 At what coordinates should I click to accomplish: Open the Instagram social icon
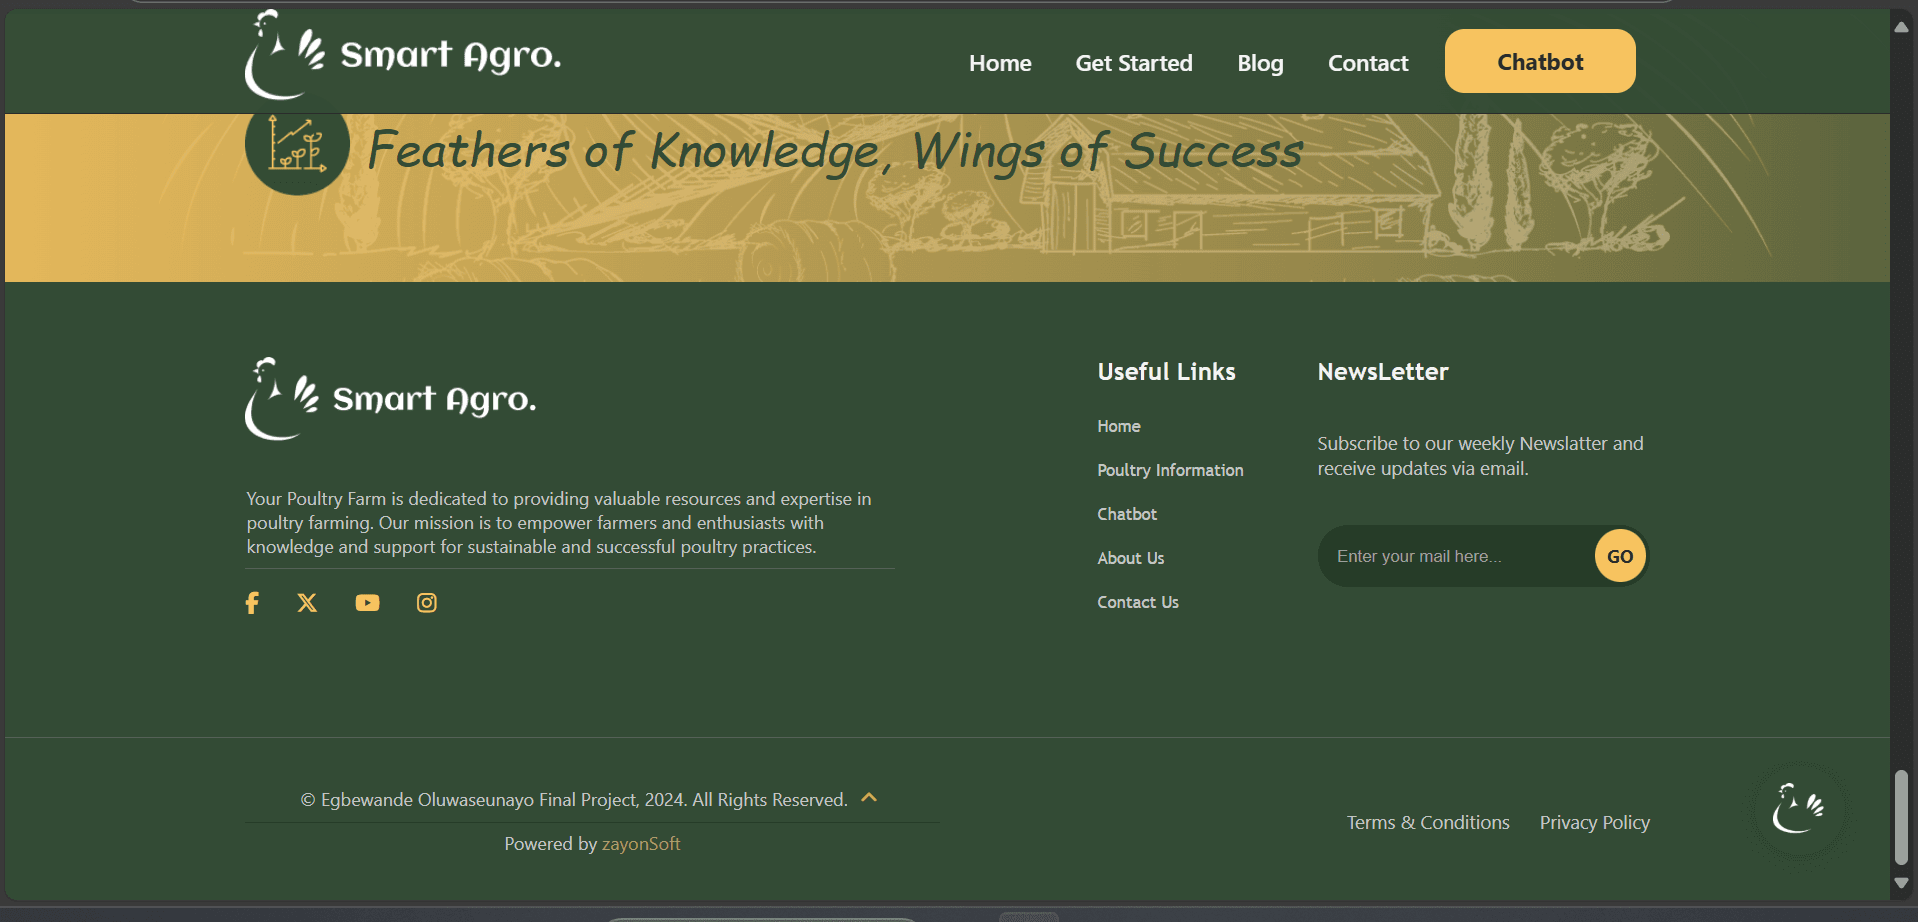tap(427, 603)
